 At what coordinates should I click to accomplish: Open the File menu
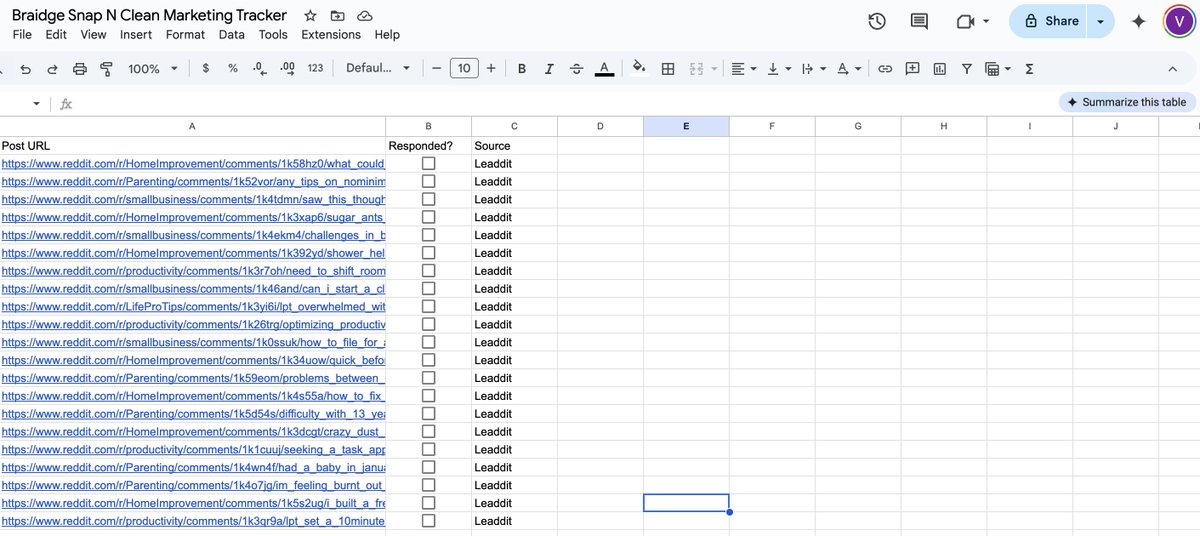(x=22, y=34)
